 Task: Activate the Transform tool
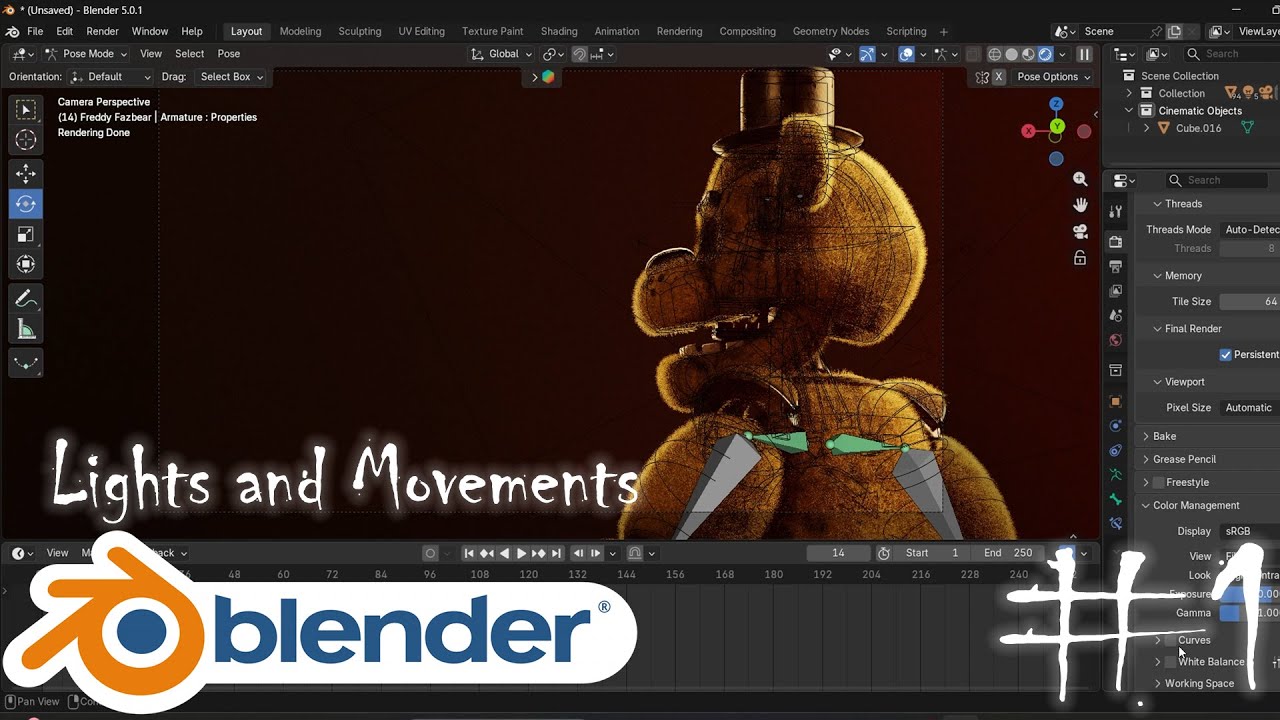26,264
